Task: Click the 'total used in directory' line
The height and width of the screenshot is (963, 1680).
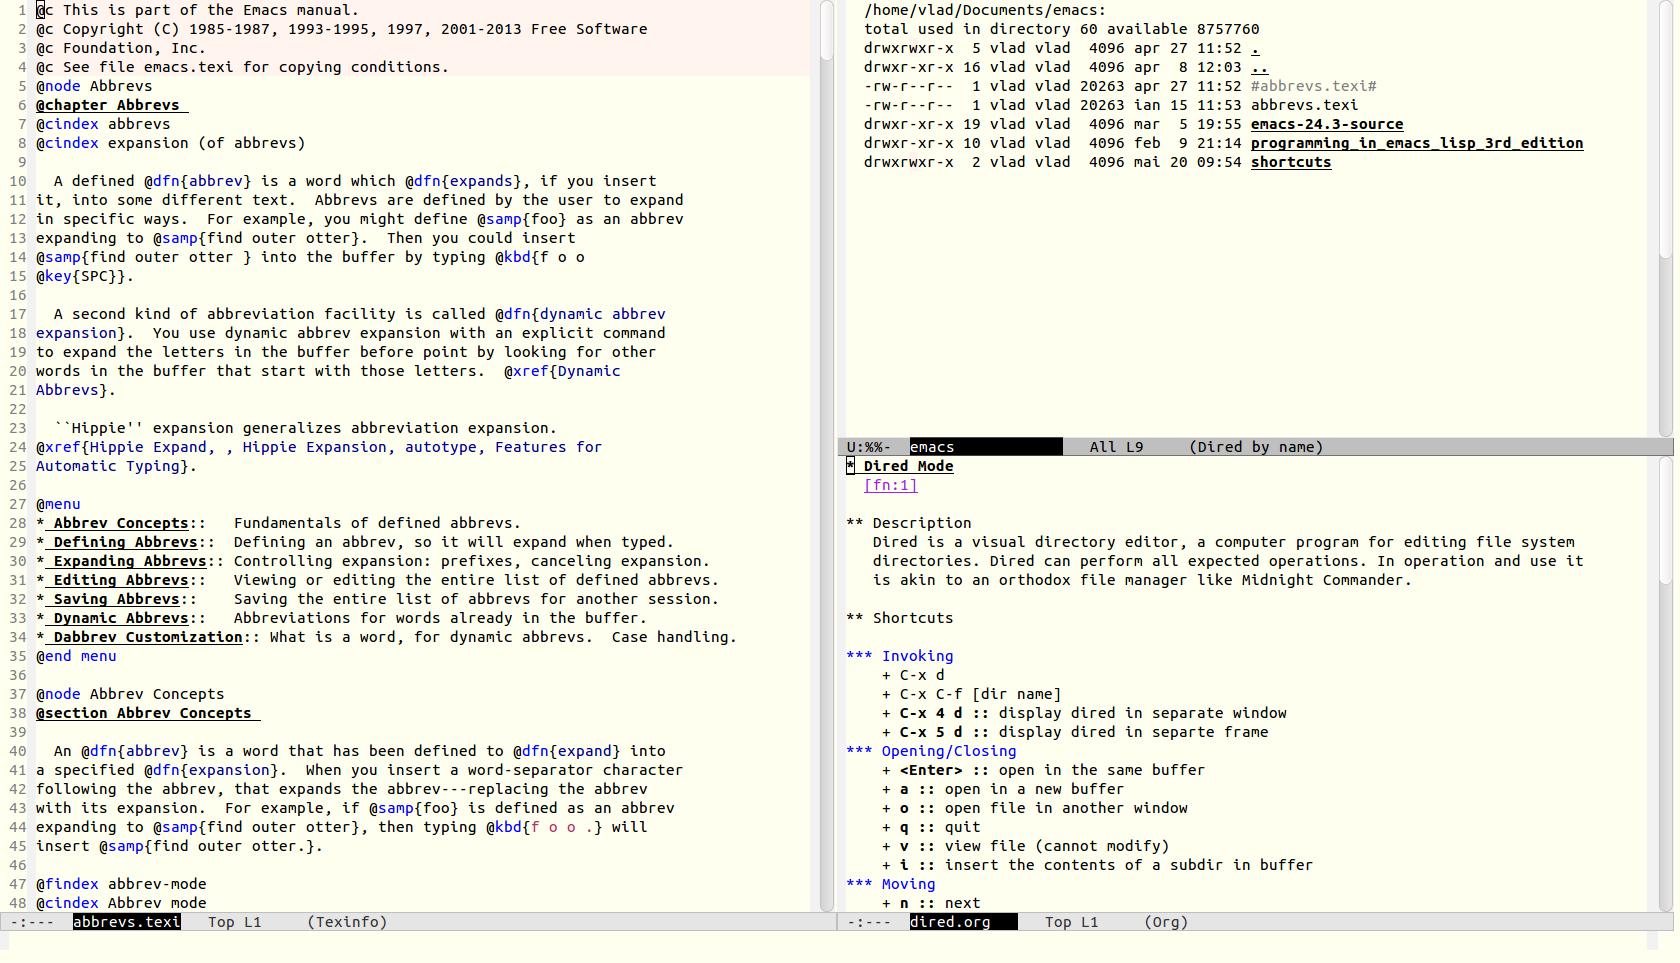Action: click(x=1062, y=29)
